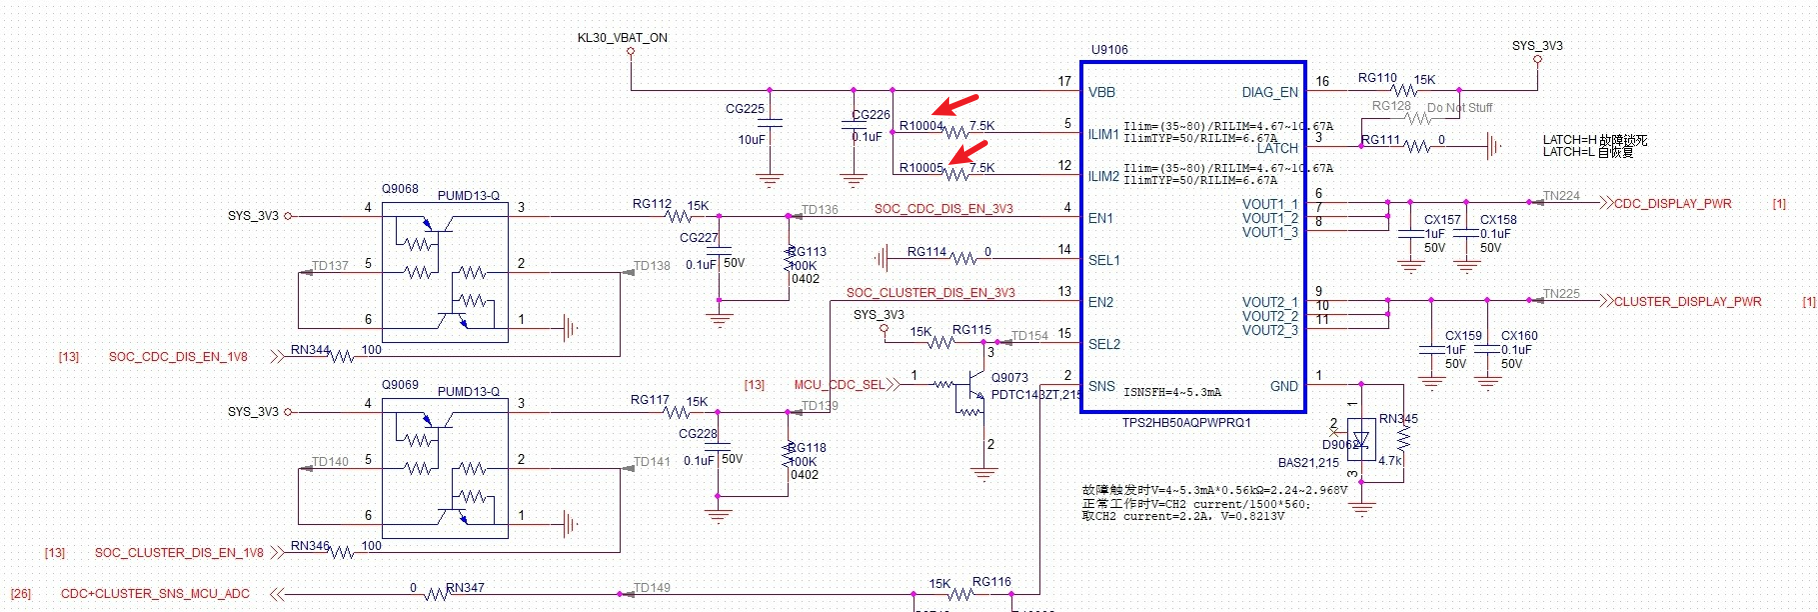Click the CG225 capacitor symbol
This screenshot has width=1818, height=612.
[769, 123]
